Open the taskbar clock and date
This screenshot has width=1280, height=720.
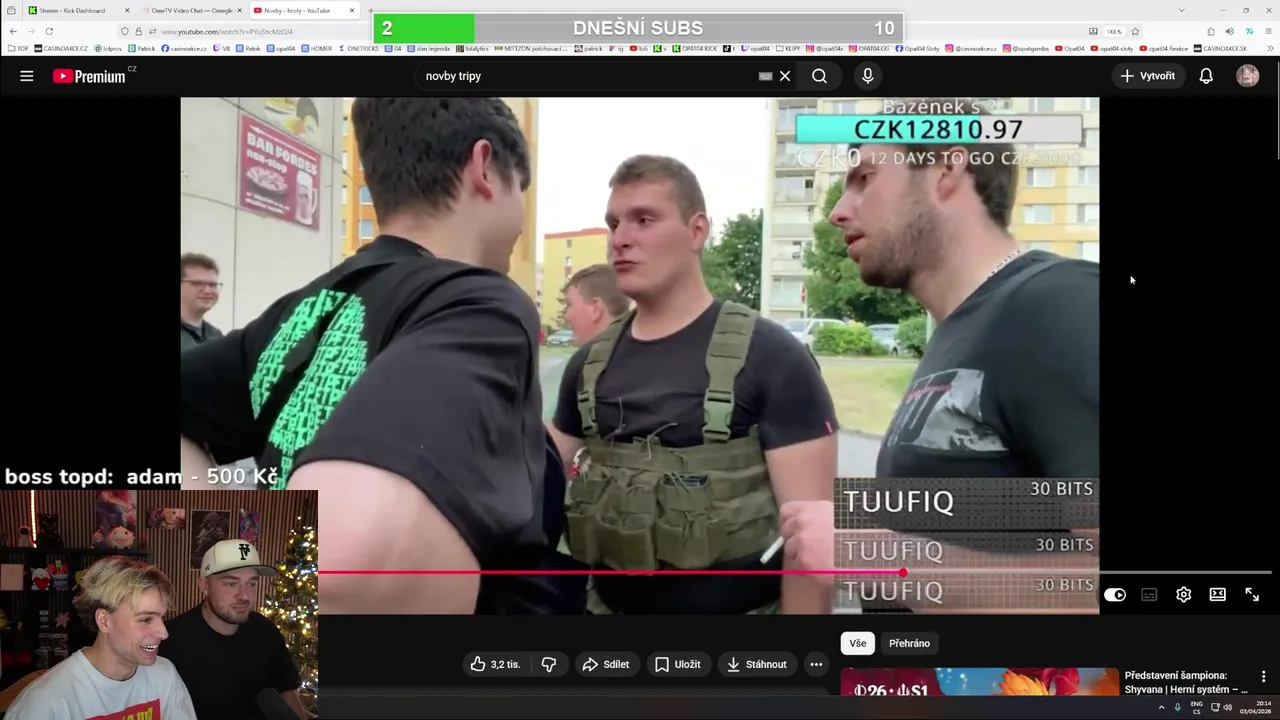tap(1255, 707)
